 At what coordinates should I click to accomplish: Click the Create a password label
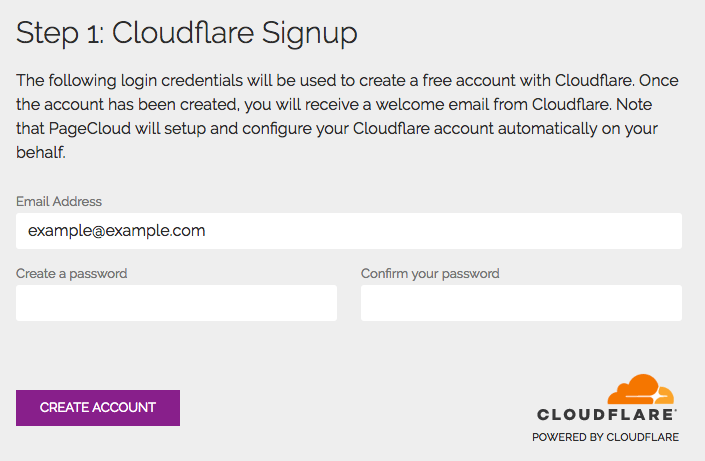[x=71, y=273]
